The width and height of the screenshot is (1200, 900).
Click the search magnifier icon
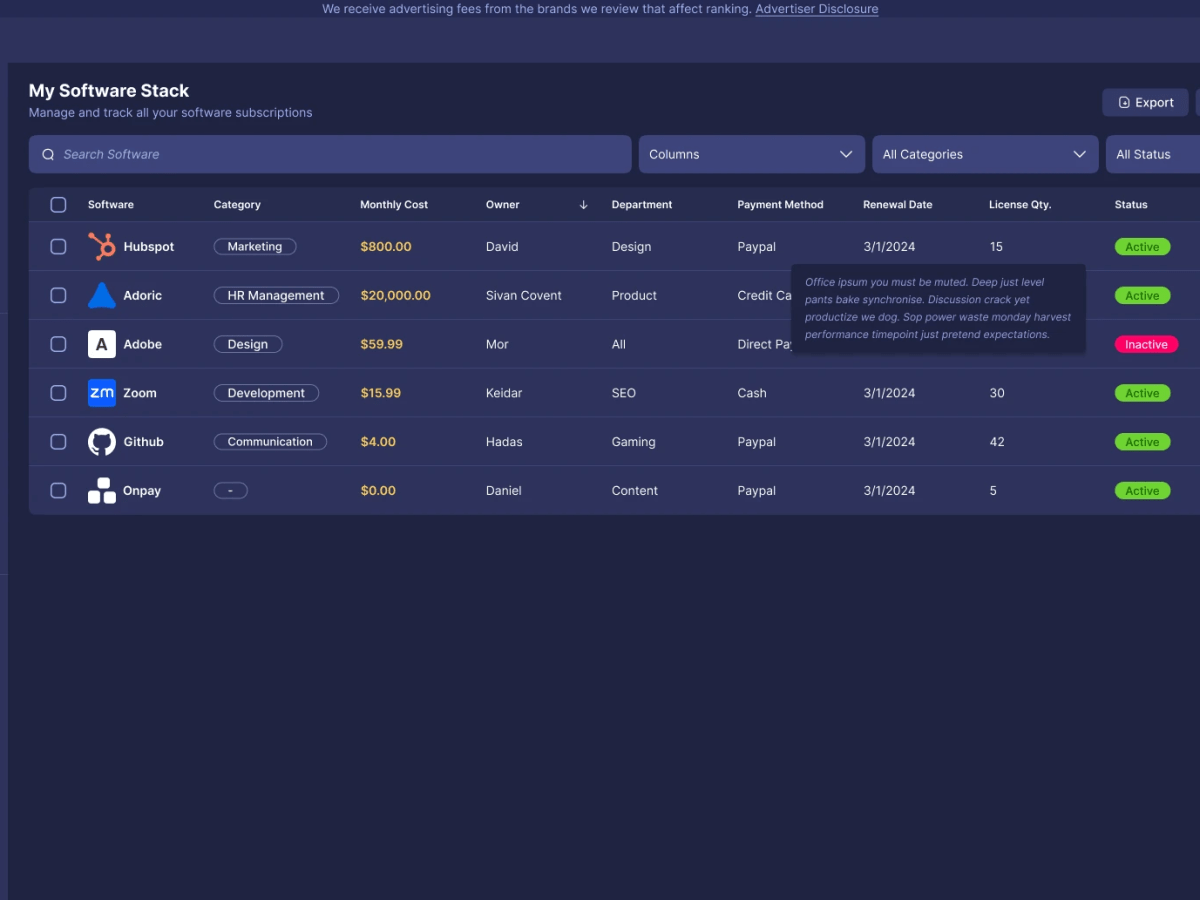coord(48,155)
